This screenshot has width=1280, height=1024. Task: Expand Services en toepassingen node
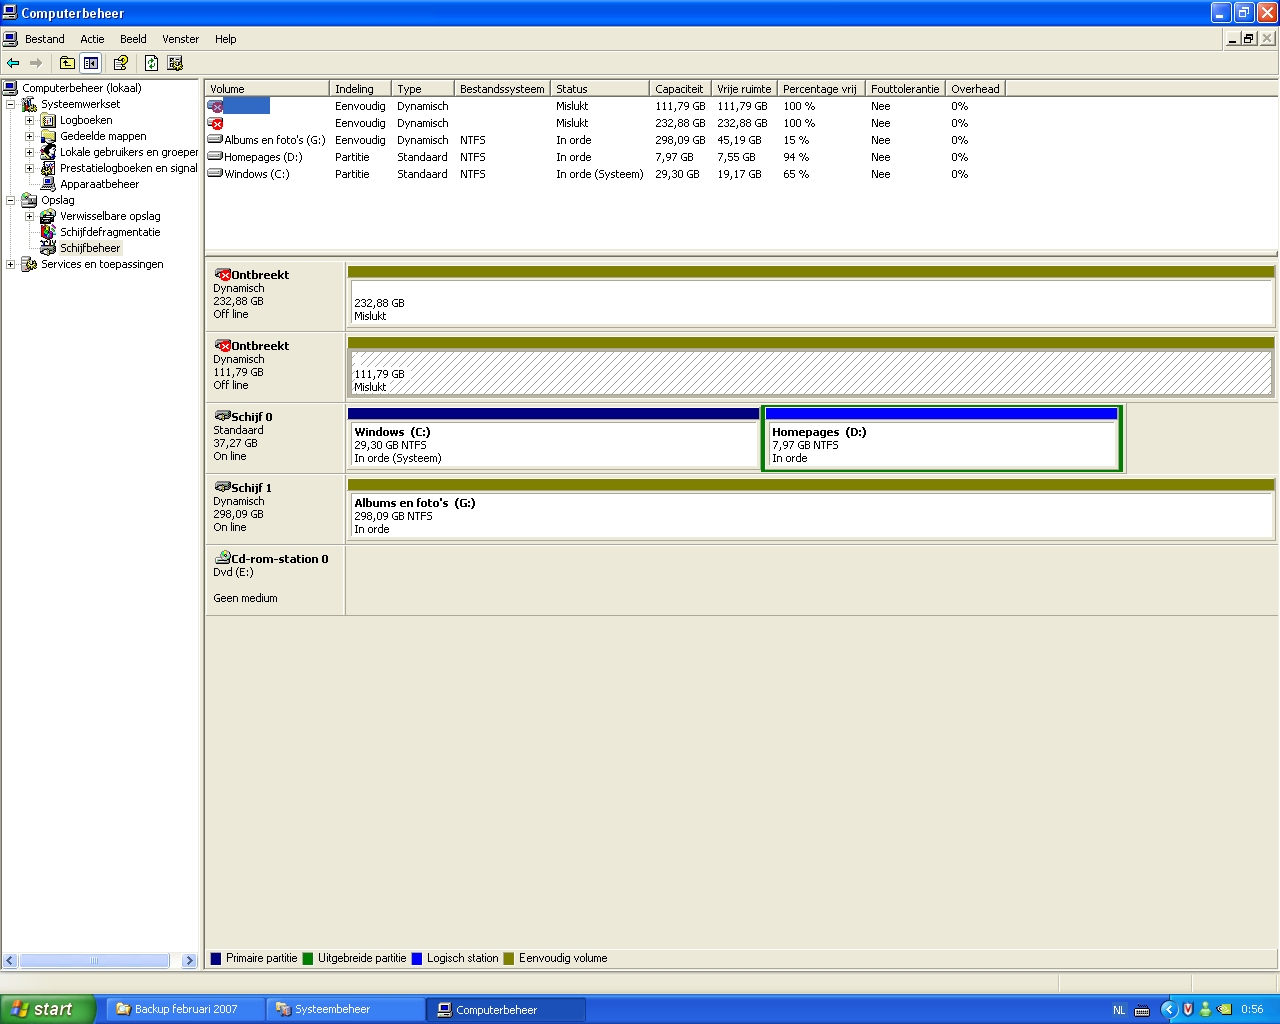10,264
